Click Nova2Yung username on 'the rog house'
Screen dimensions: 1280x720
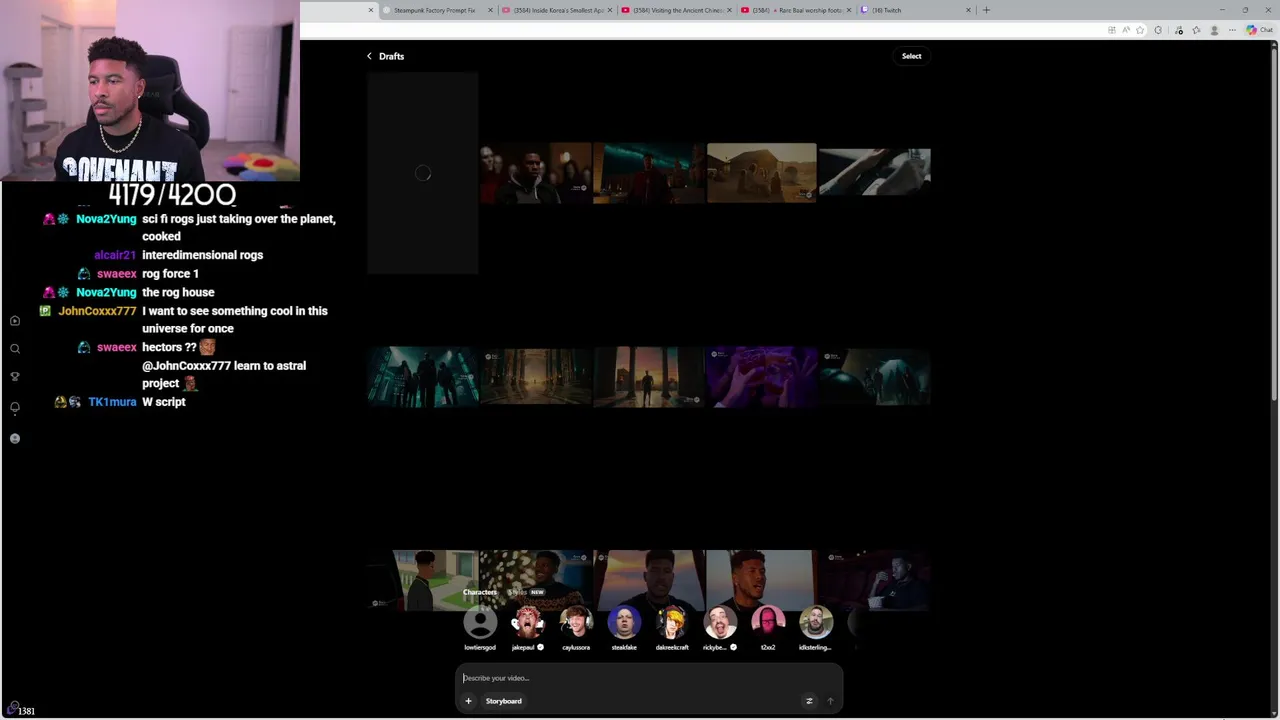point(106,292)
